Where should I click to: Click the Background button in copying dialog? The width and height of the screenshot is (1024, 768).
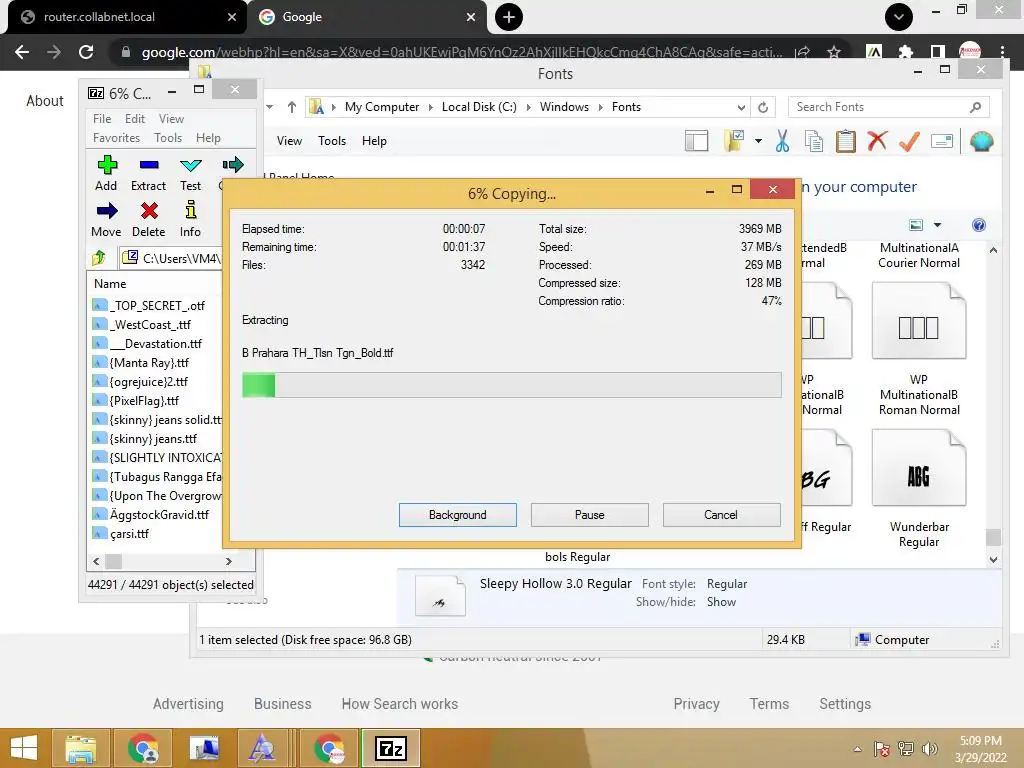point(458,515)
